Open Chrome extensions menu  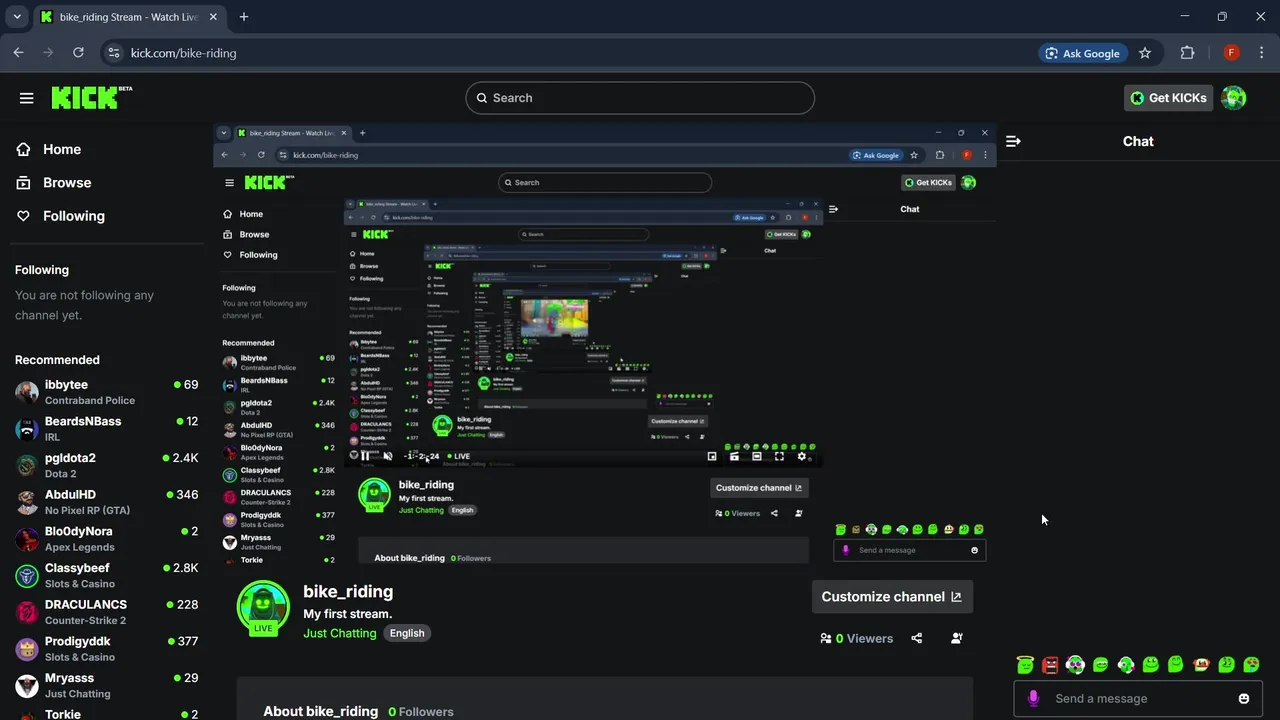pyautogui.click(x=1188, y=53)
